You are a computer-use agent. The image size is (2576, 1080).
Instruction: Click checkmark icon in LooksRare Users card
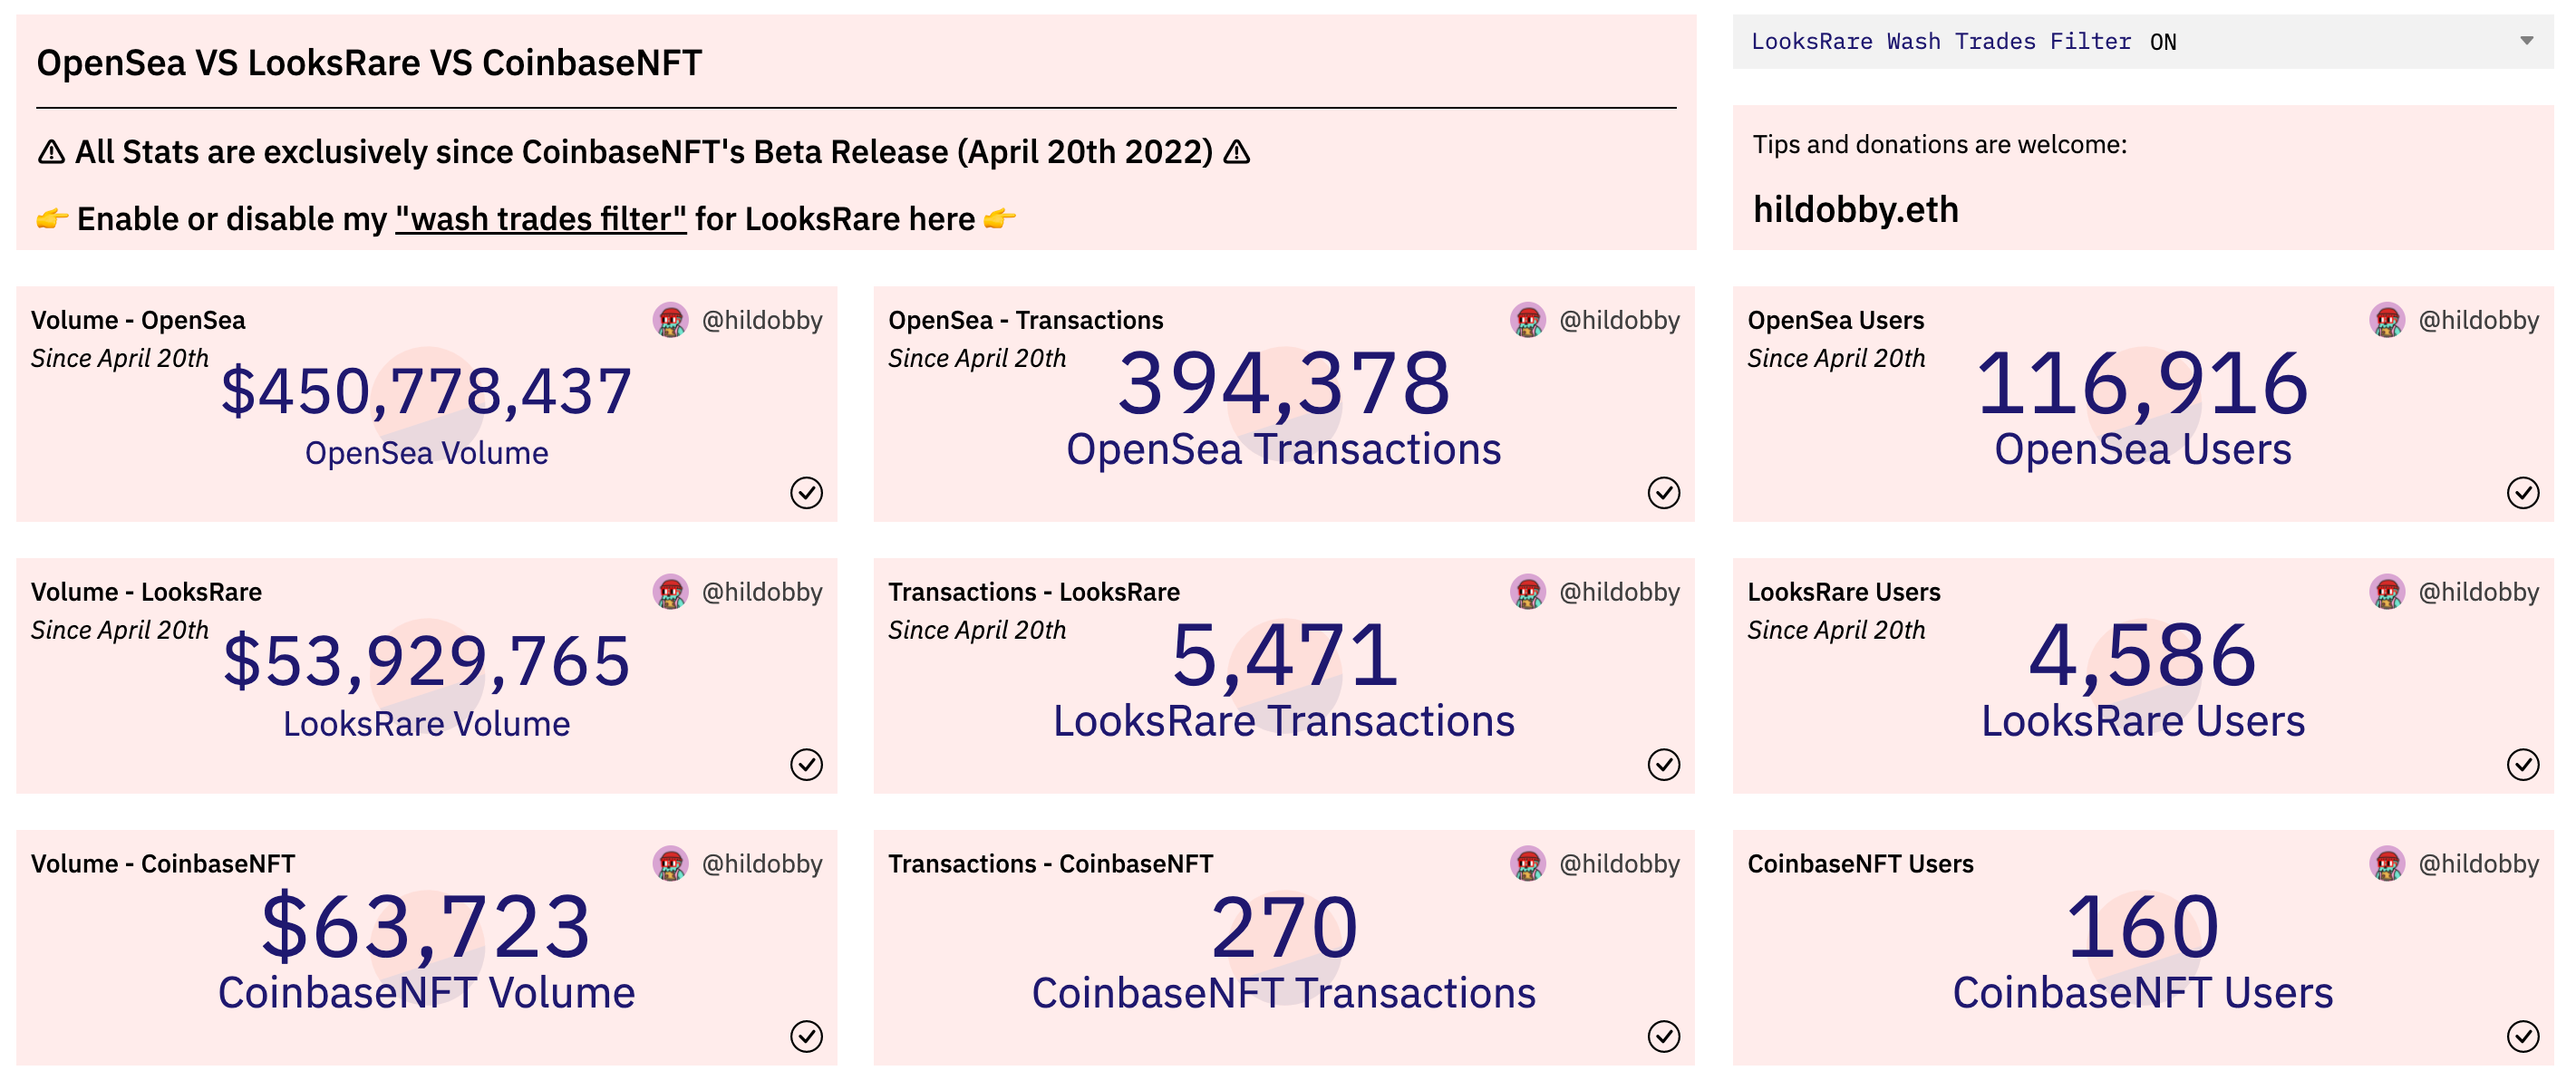pos(2523,765)
